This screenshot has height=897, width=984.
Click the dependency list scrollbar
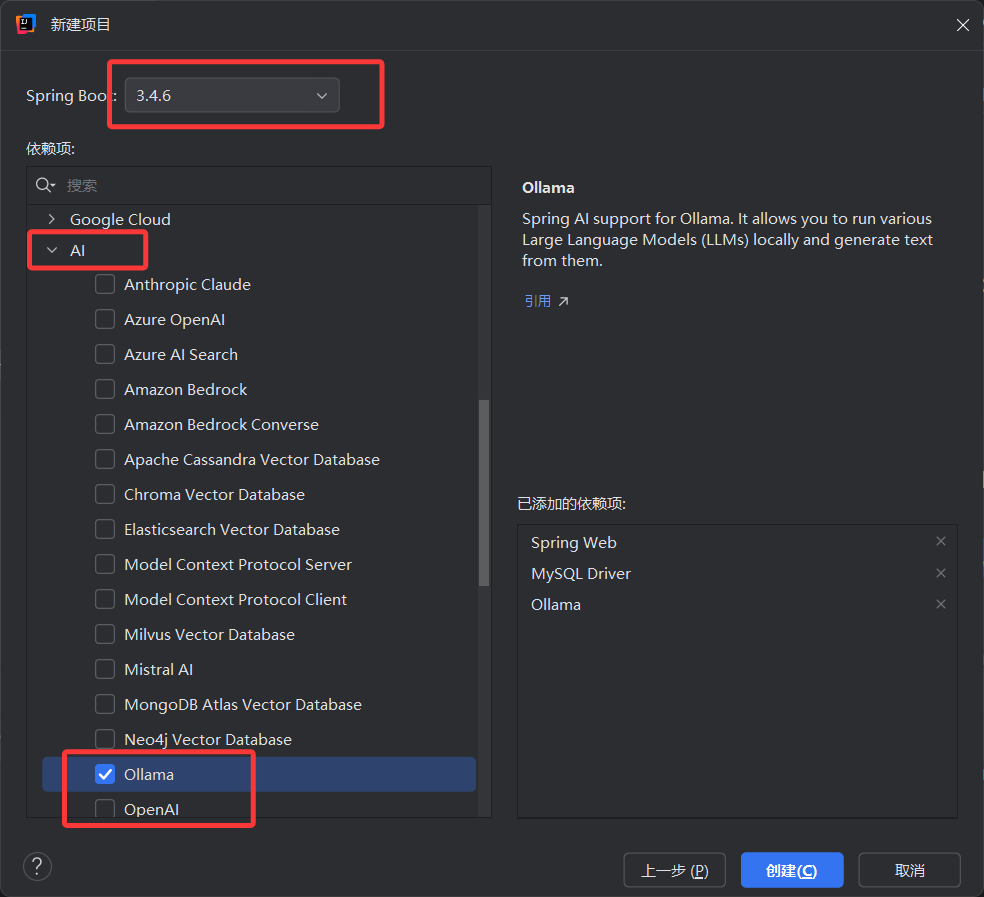tap(484, 493)
